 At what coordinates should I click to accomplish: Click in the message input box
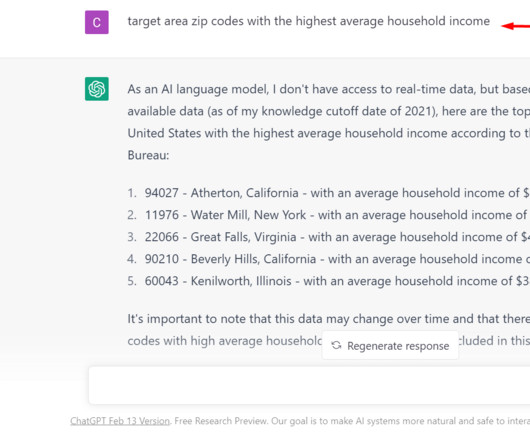coord(309,385)
